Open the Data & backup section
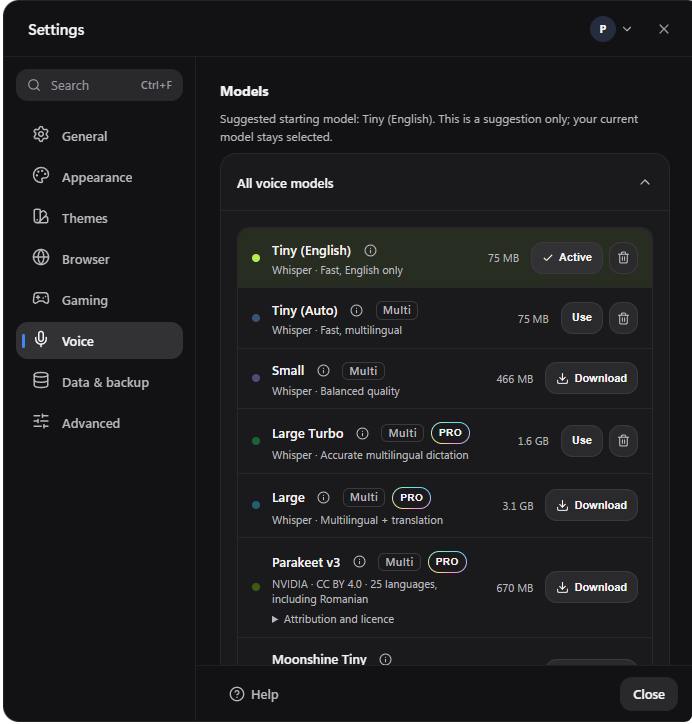 click(x=99, y=382)
